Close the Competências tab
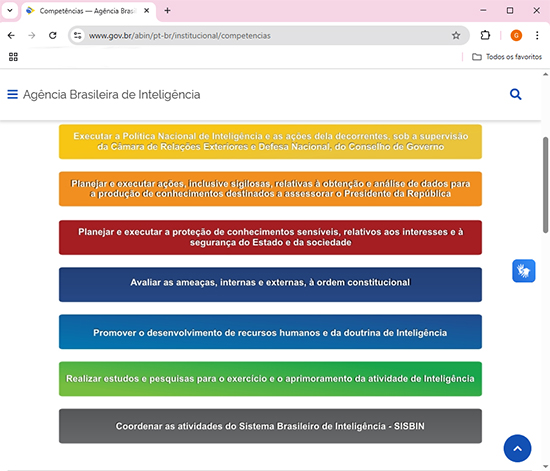The image size is (550, 471). (147, 11)
